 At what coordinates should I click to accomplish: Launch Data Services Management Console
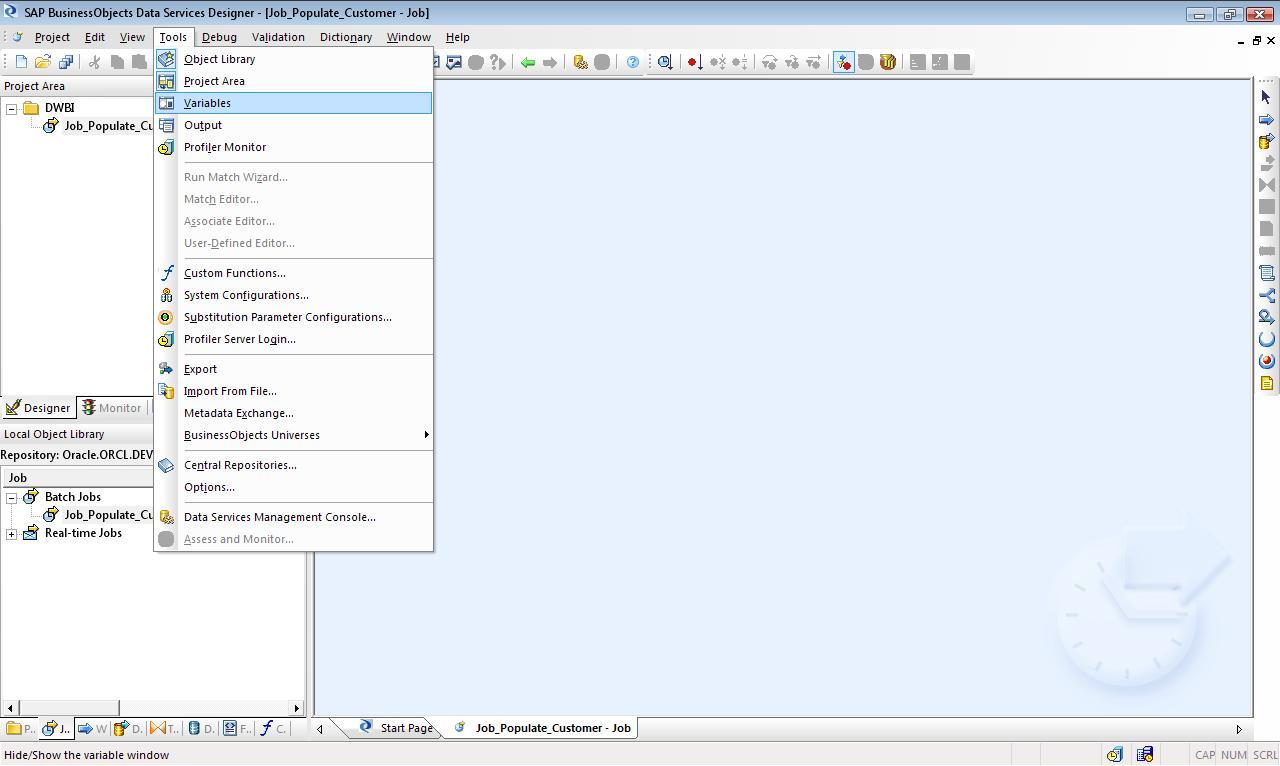pyautogui.click(x=293, y=517)
